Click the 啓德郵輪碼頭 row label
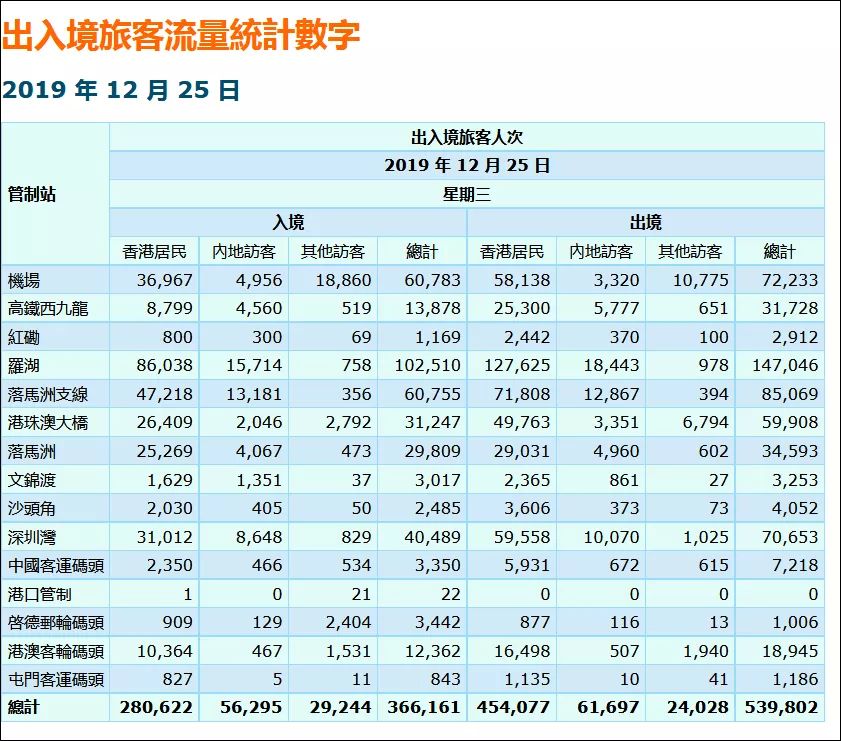 (x=56, y=623)
